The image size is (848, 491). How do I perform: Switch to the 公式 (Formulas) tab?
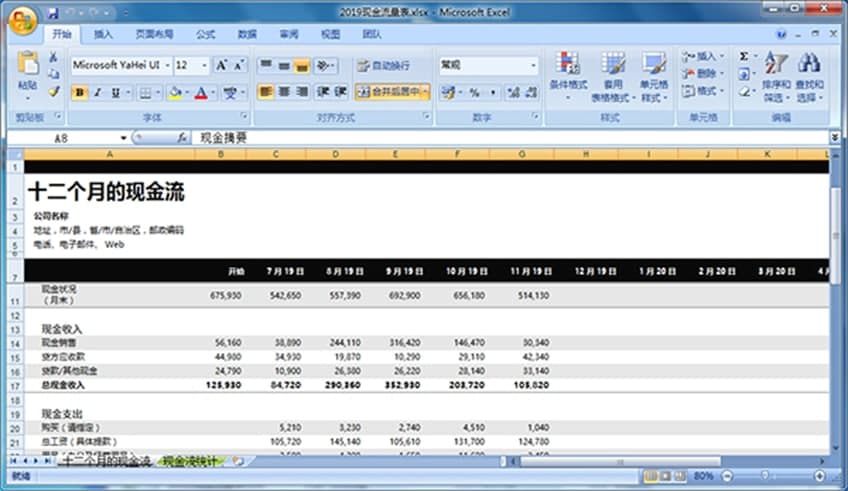(x=206, y=34)
